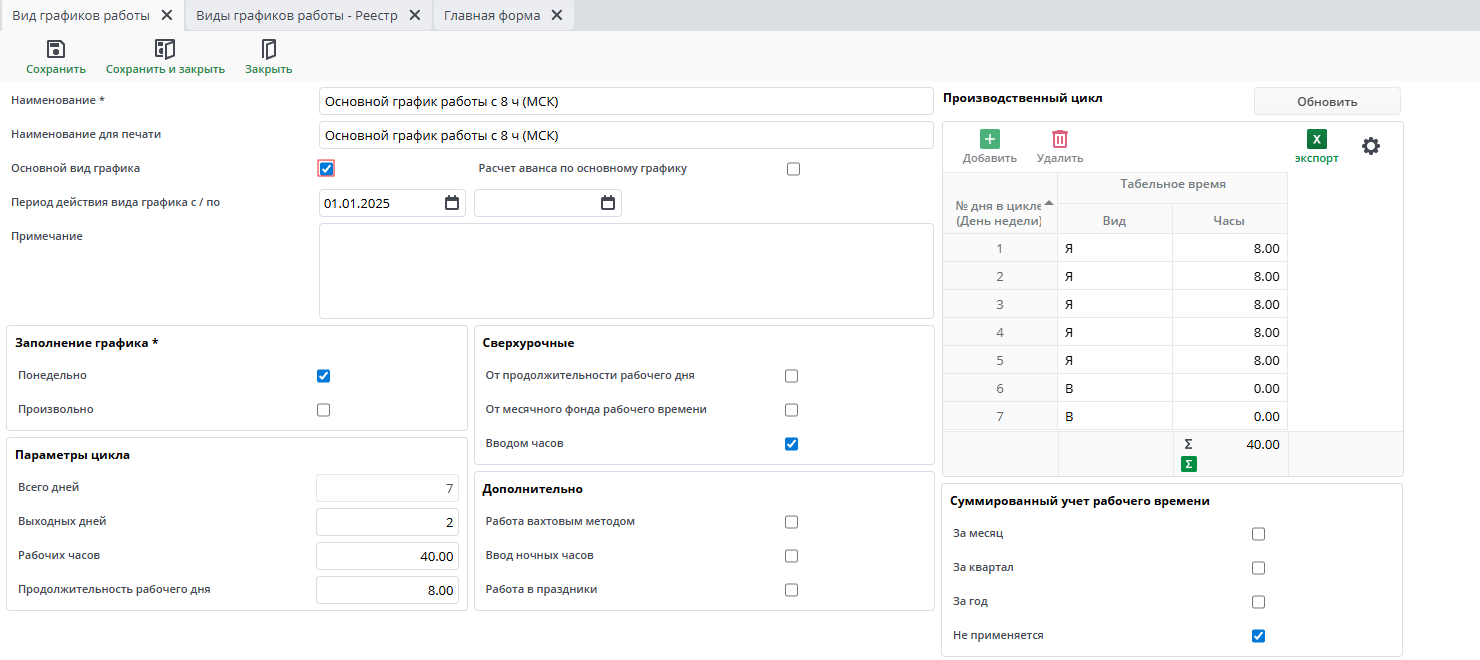
Task: Enable От продолжительности рабочего дня
Action: coord(791,376)
